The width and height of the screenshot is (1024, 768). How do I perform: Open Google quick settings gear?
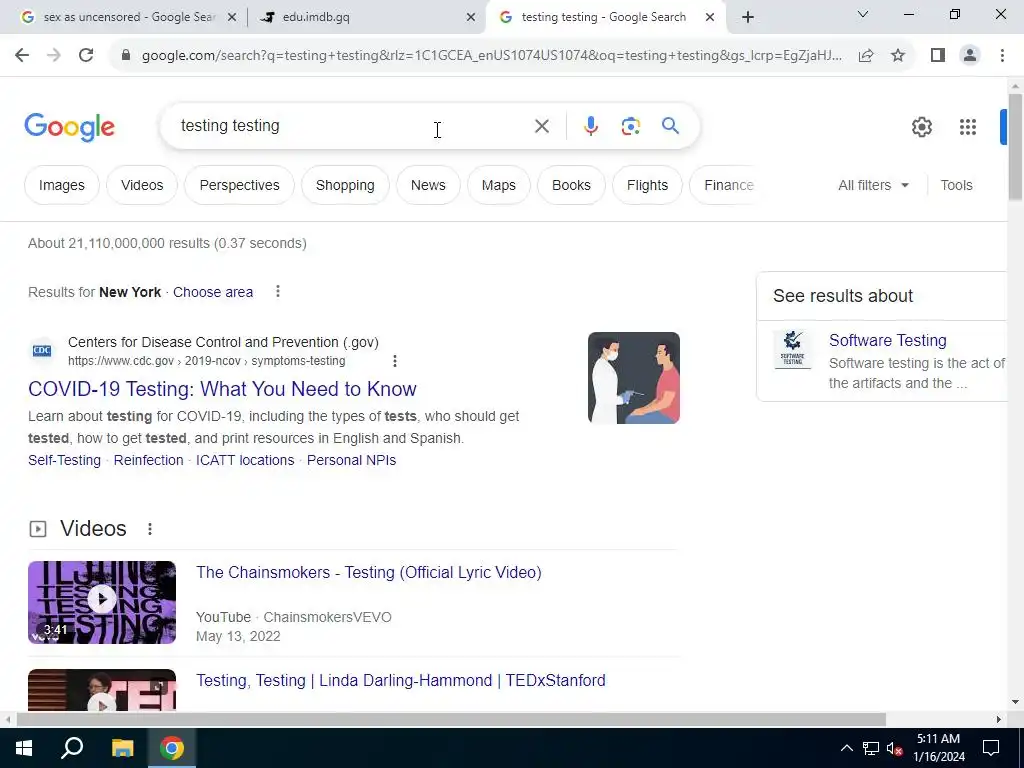pos(921,127)
